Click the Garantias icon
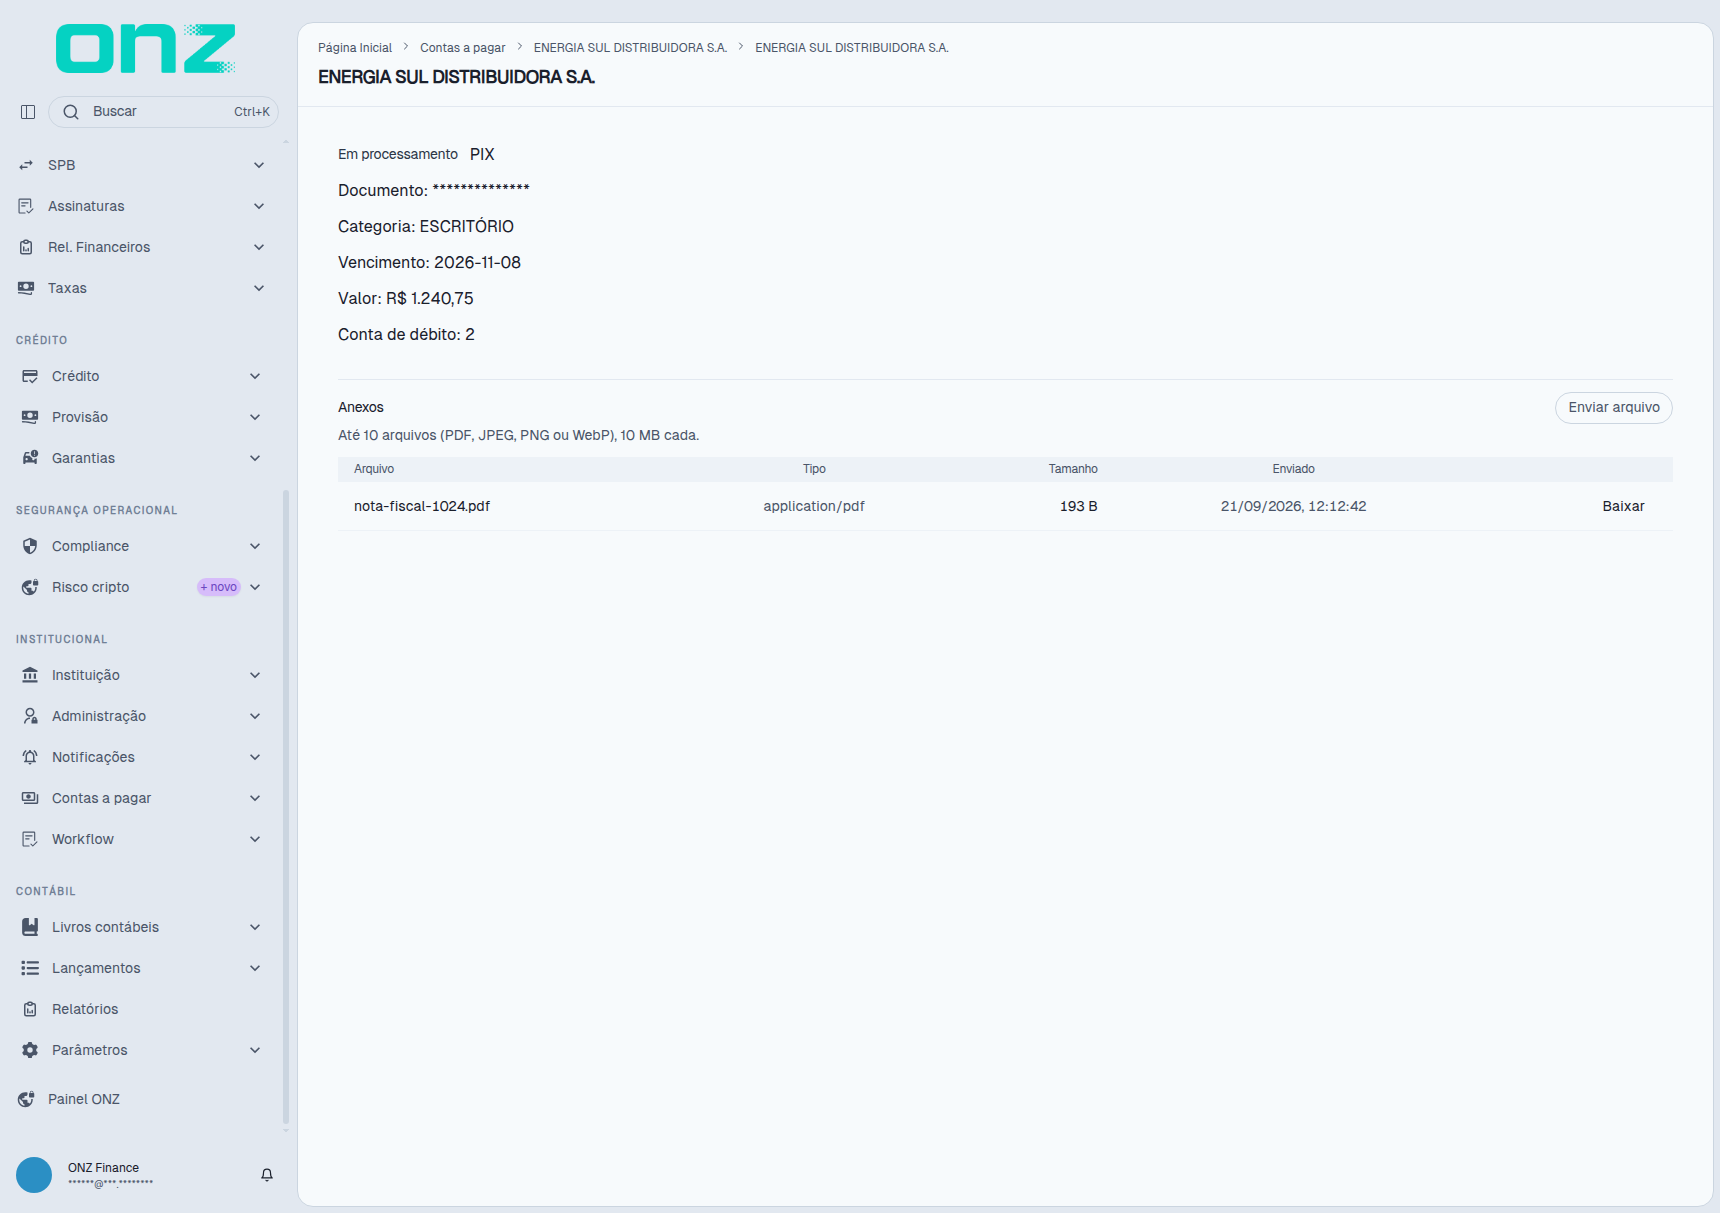 click(30, 458)
